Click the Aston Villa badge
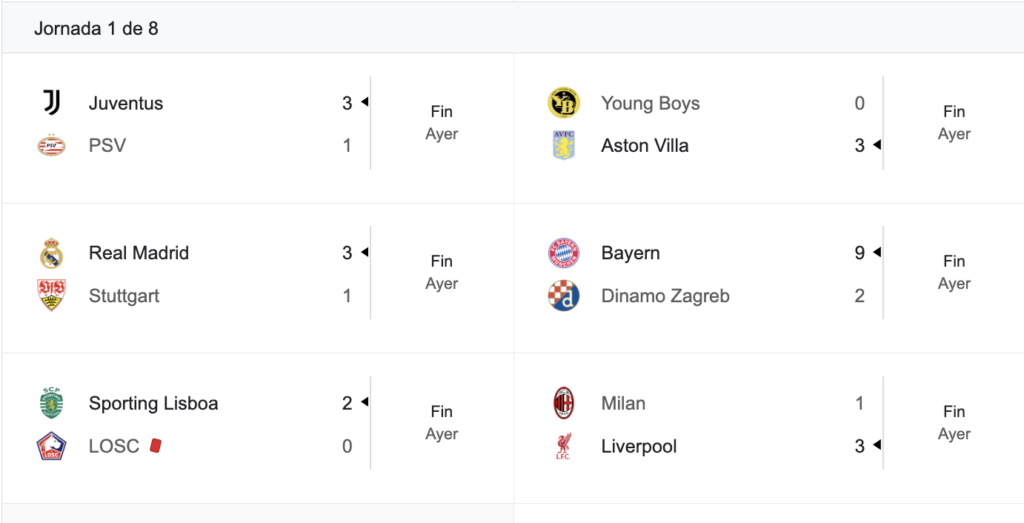1024x523 pixels. point(564,145)
